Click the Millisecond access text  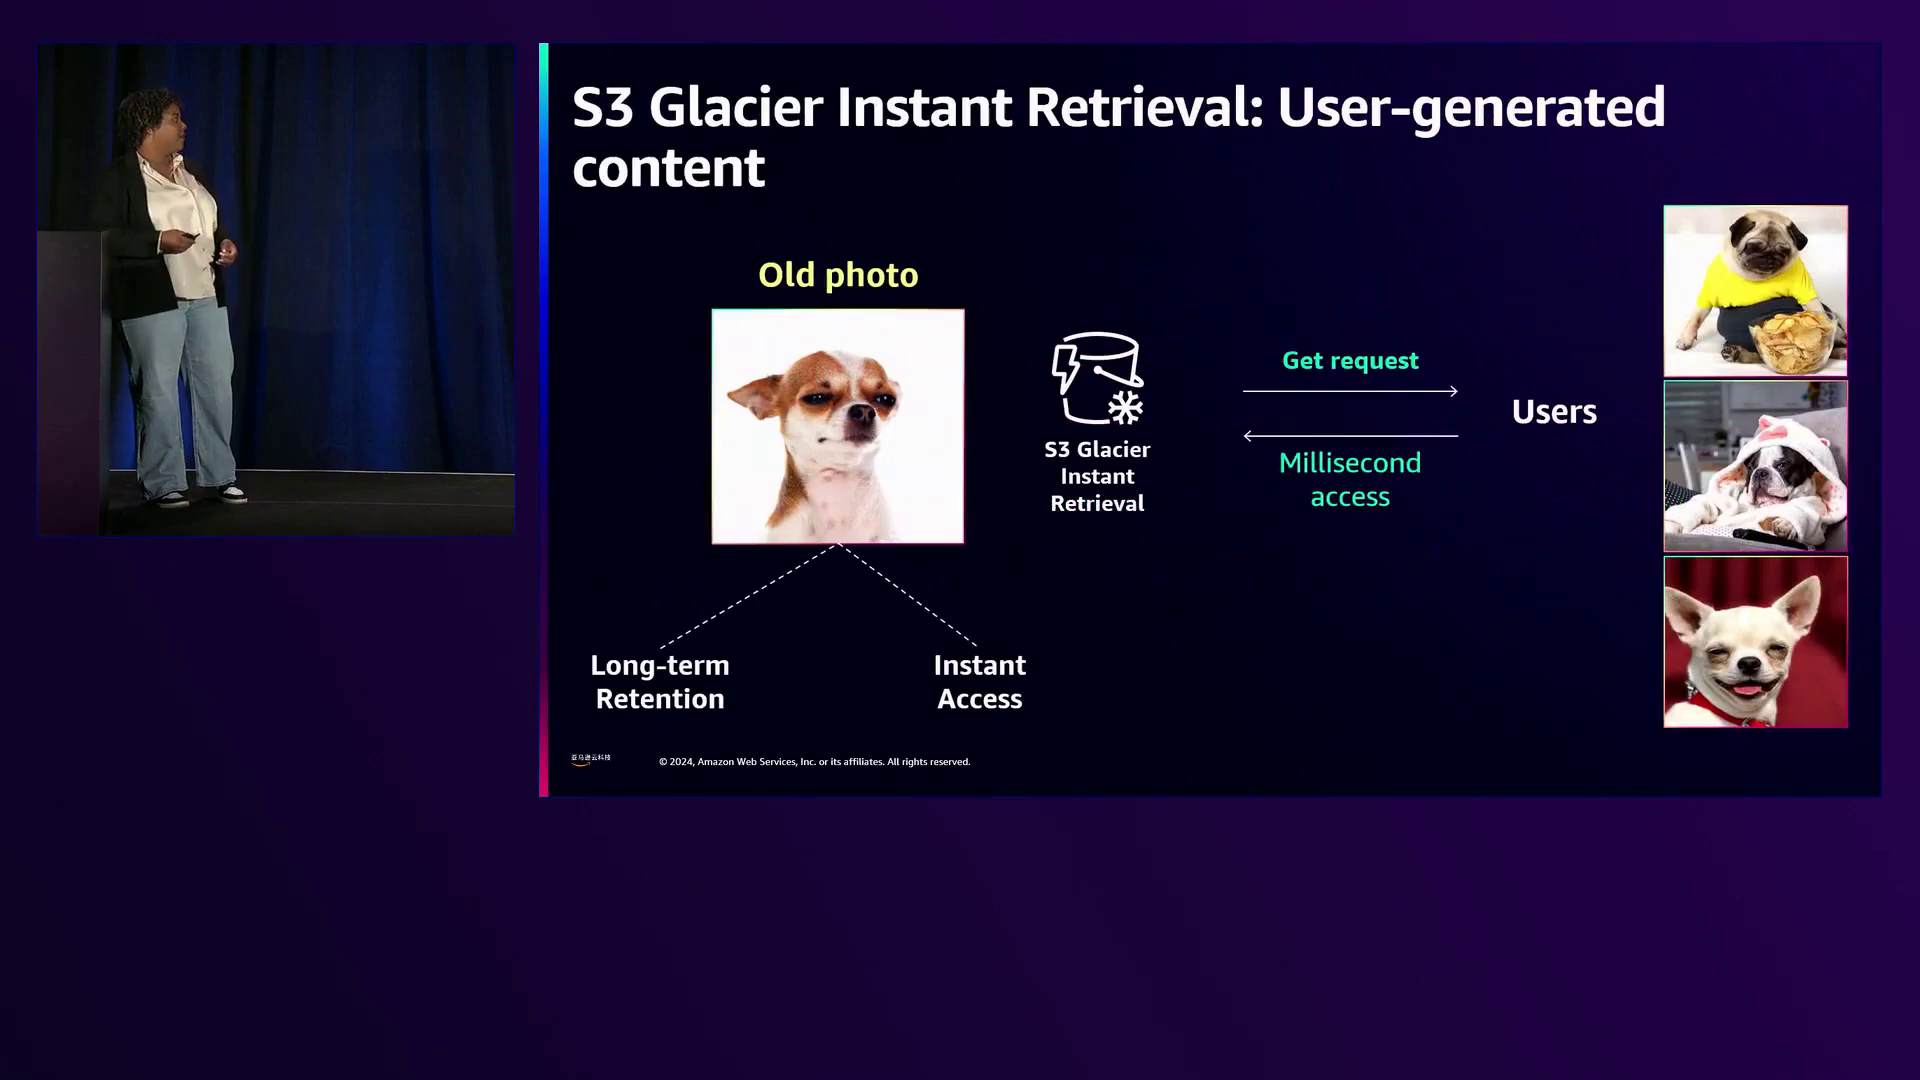point(1350,480)
